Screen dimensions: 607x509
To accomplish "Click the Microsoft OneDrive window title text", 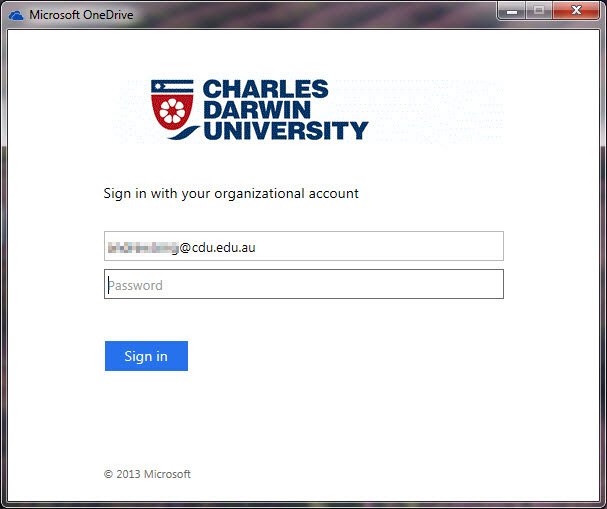I will click(x=81, y=15).
